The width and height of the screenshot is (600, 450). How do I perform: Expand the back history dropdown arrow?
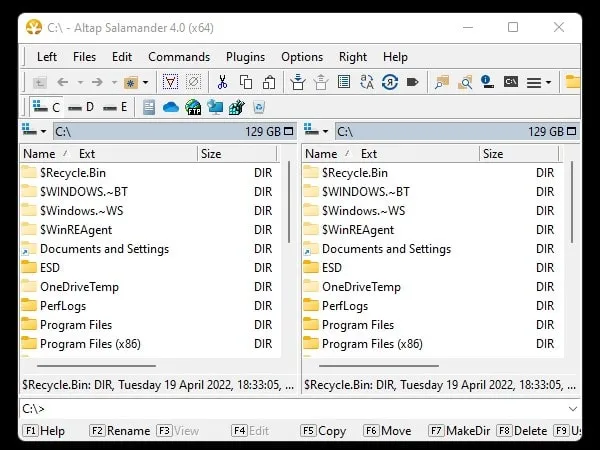coord(80,82)
